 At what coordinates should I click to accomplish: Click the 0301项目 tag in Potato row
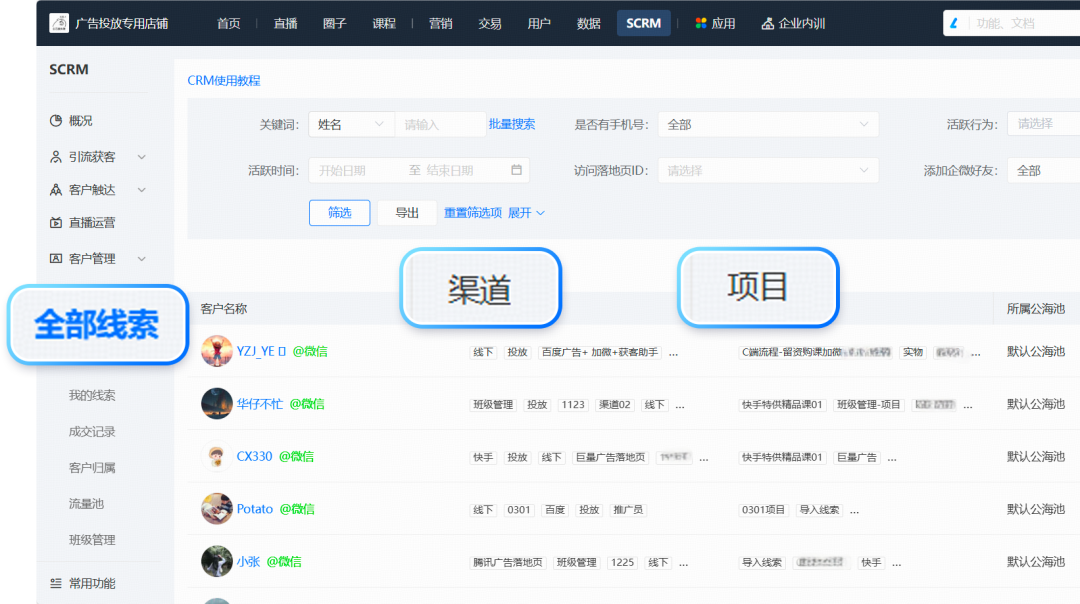pyautogui.click(x=763, y=510)
